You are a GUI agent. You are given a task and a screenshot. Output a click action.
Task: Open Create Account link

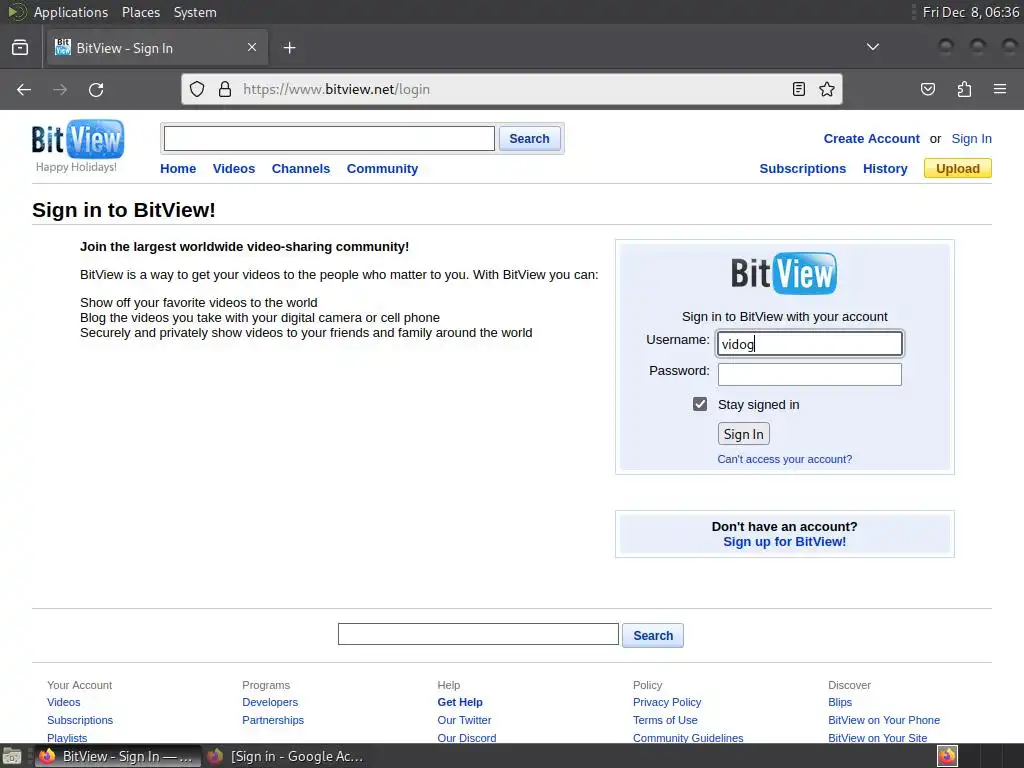pos(871,138)
